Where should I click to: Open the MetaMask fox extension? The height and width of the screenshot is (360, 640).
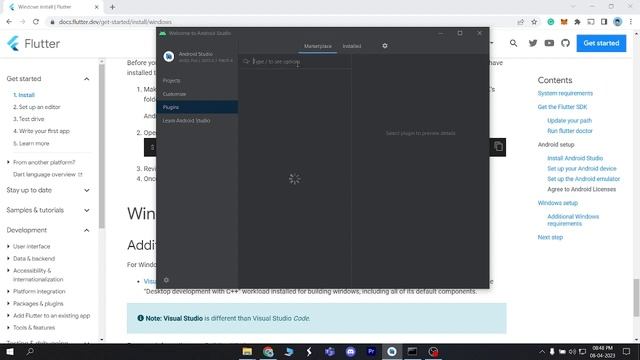pyautogui.click(x=564, y=22)
